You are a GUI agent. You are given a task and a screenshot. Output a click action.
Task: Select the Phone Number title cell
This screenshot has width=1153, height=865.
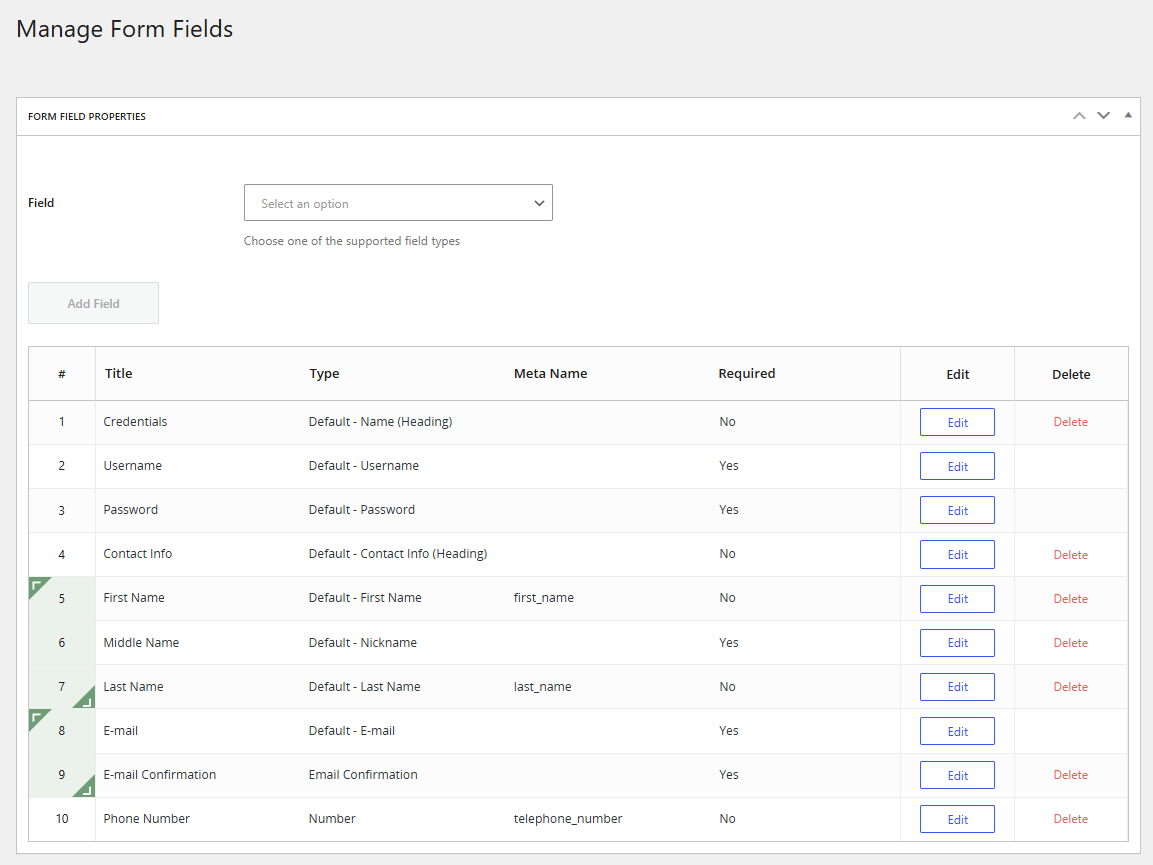[x=146, y=819]
